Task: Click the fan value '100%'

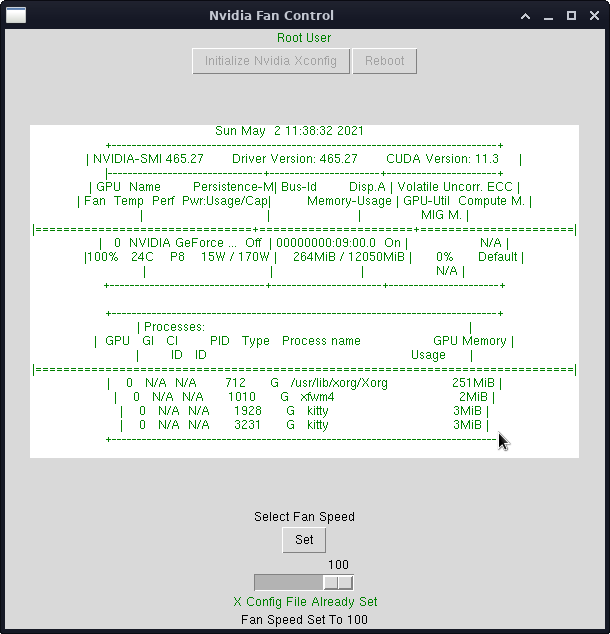Action: pos(103,257)
